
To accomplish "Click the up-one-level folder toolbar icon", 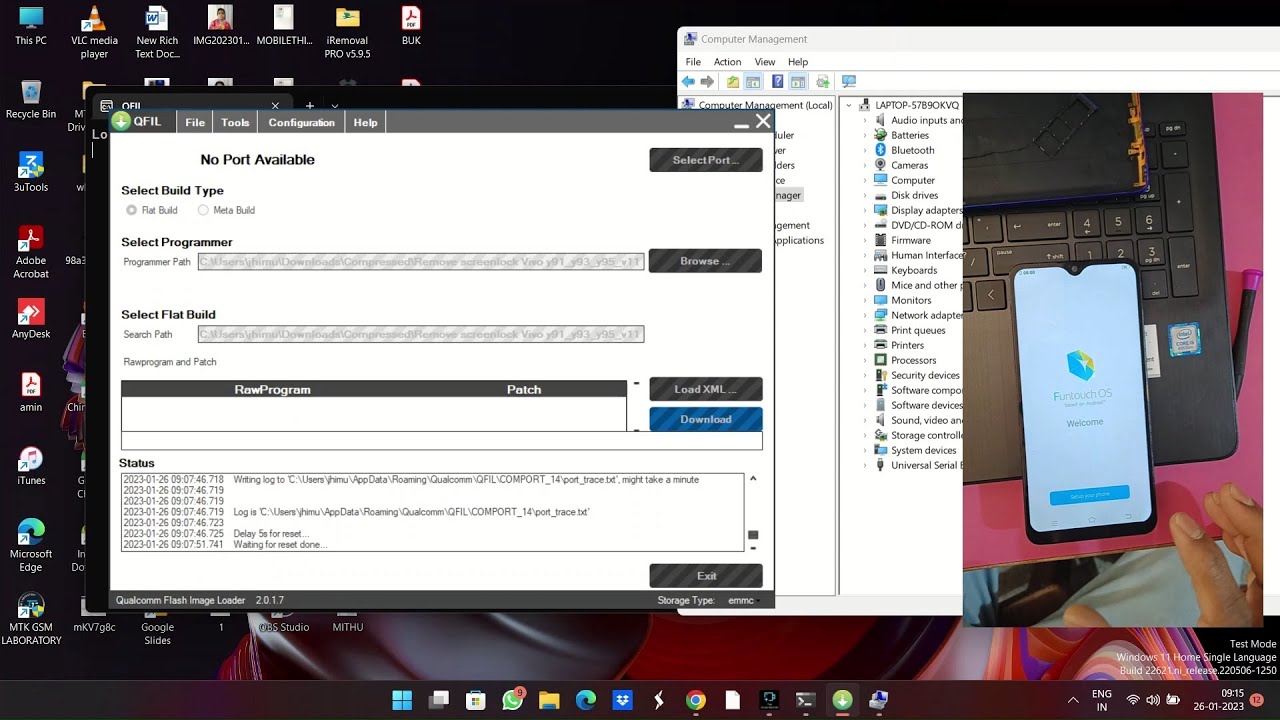I will coord(733,82).
